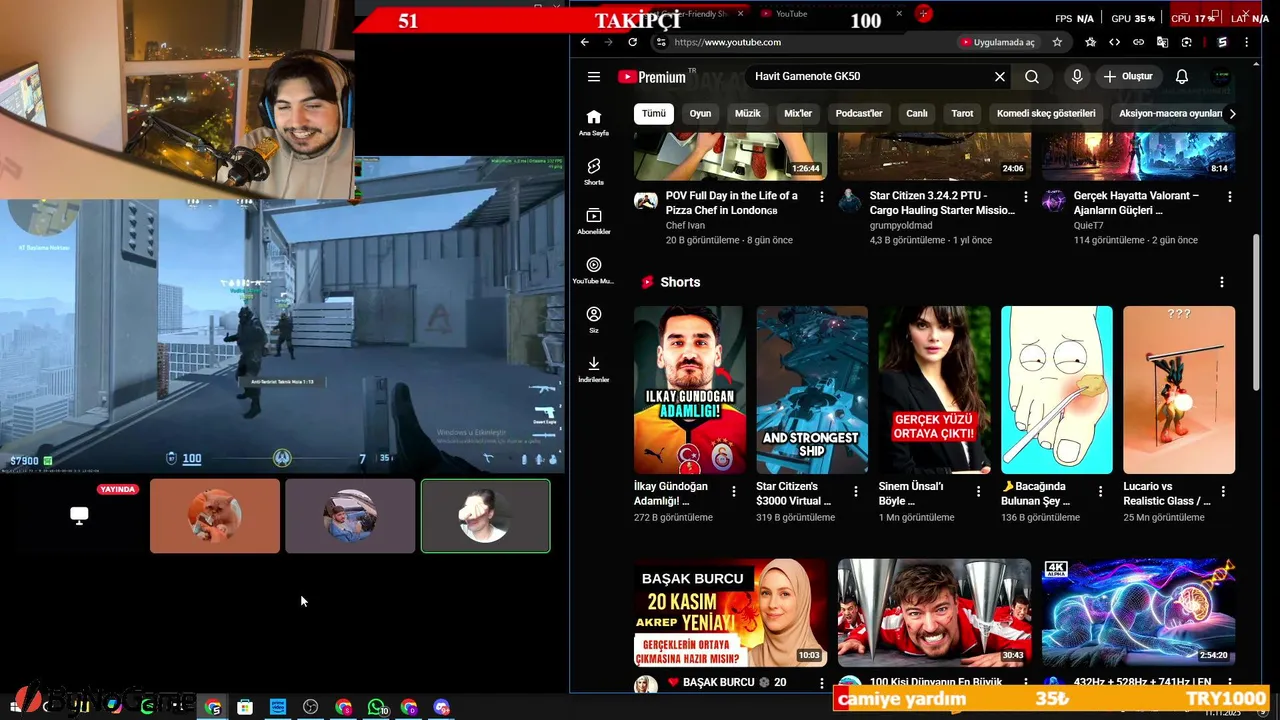Image resolution: width=1280 pixels, height=720 pixels.
Task: Open OBS Studio from the taskbar
Action: tap(310, 707)
